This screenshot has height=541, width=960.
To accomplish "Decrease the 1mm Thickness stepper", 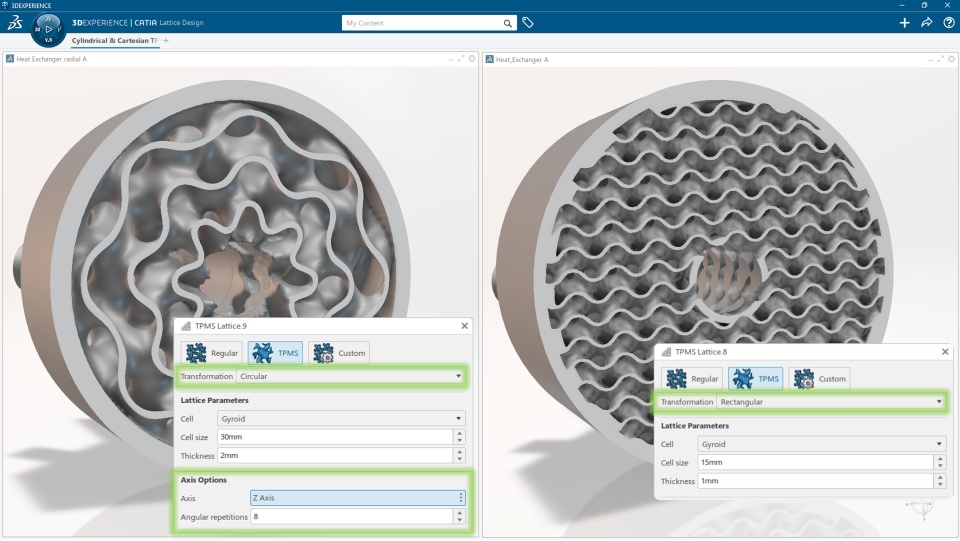I will (x=940, y=485).
